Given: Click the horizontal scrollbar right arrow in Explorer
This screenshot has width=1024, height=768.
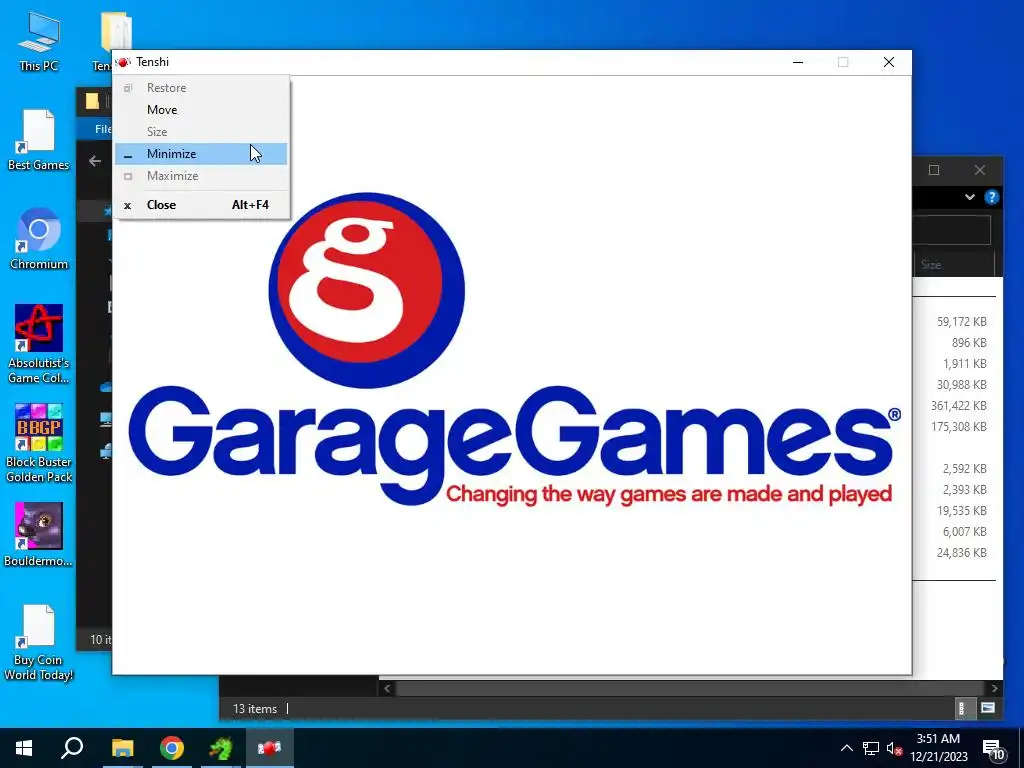Looking at the screenshot, I should (x=995, y=688).
